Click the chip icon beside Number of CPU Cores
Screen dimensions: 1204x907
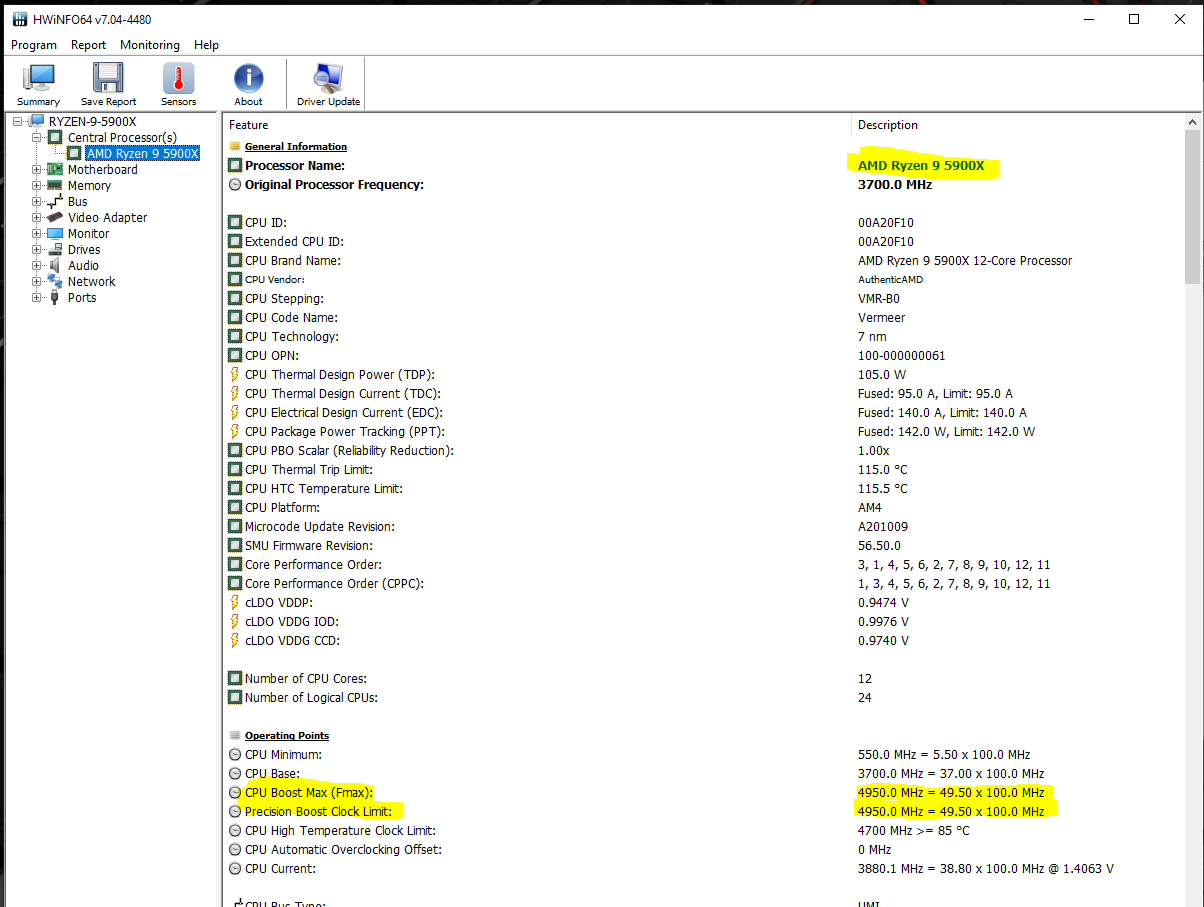235,678
